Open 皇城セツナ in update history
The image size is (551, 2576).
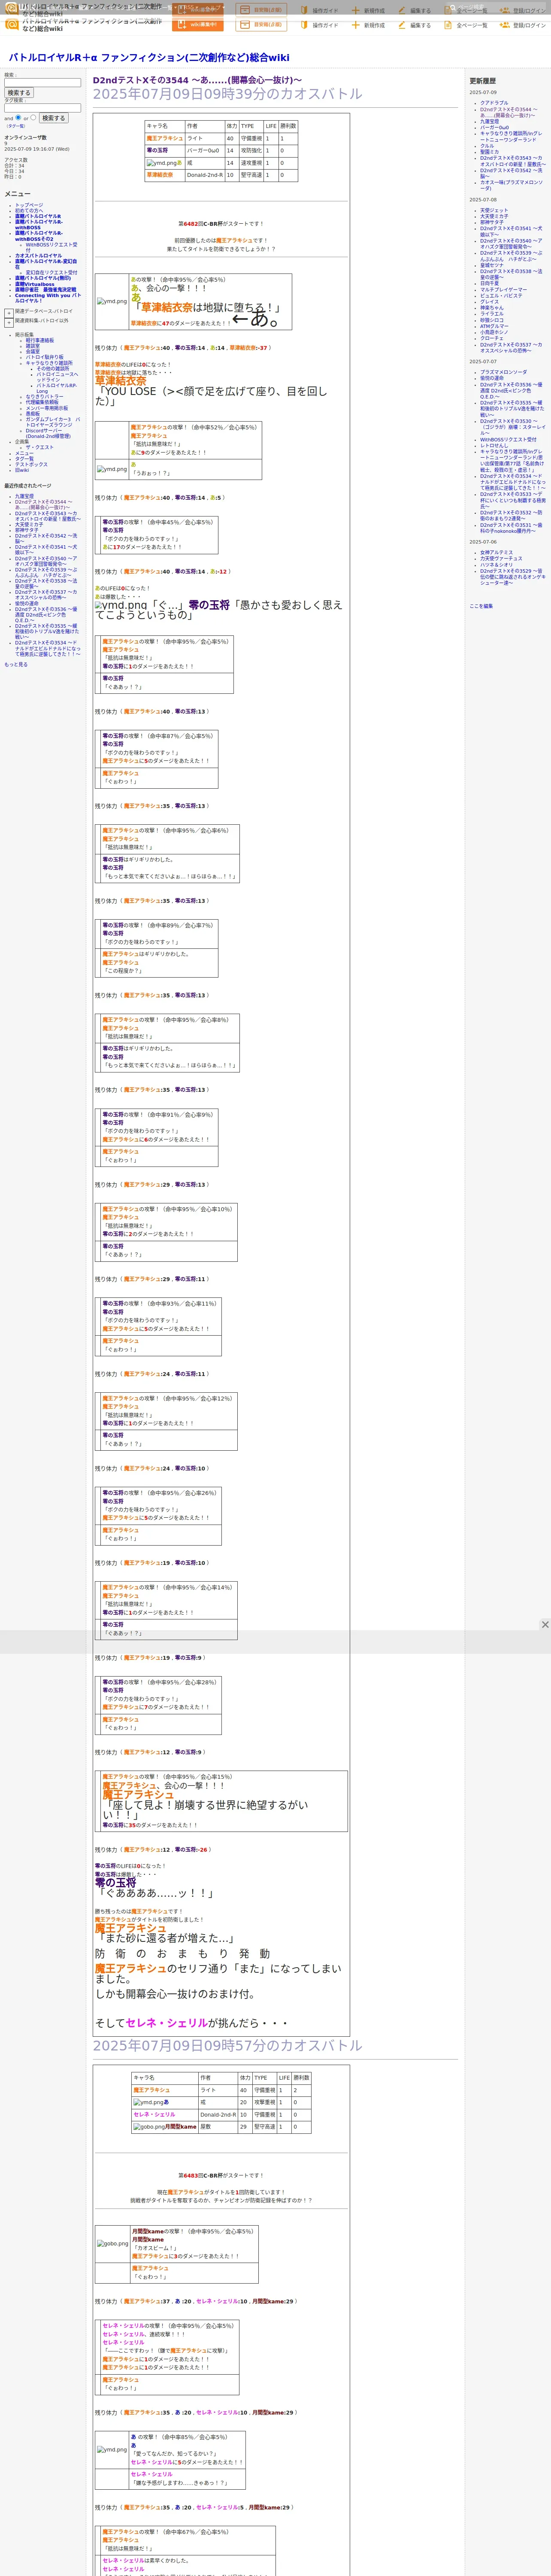(492, 265)
